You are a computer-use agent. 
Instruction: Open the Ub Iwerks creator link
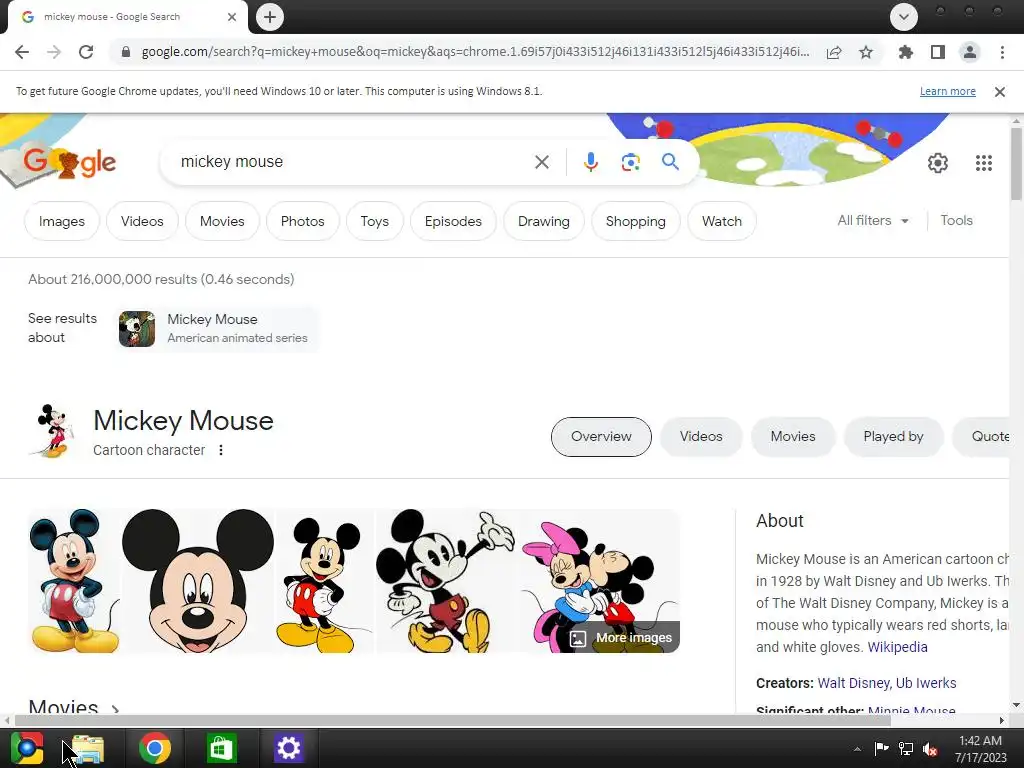tap(926, 683)
